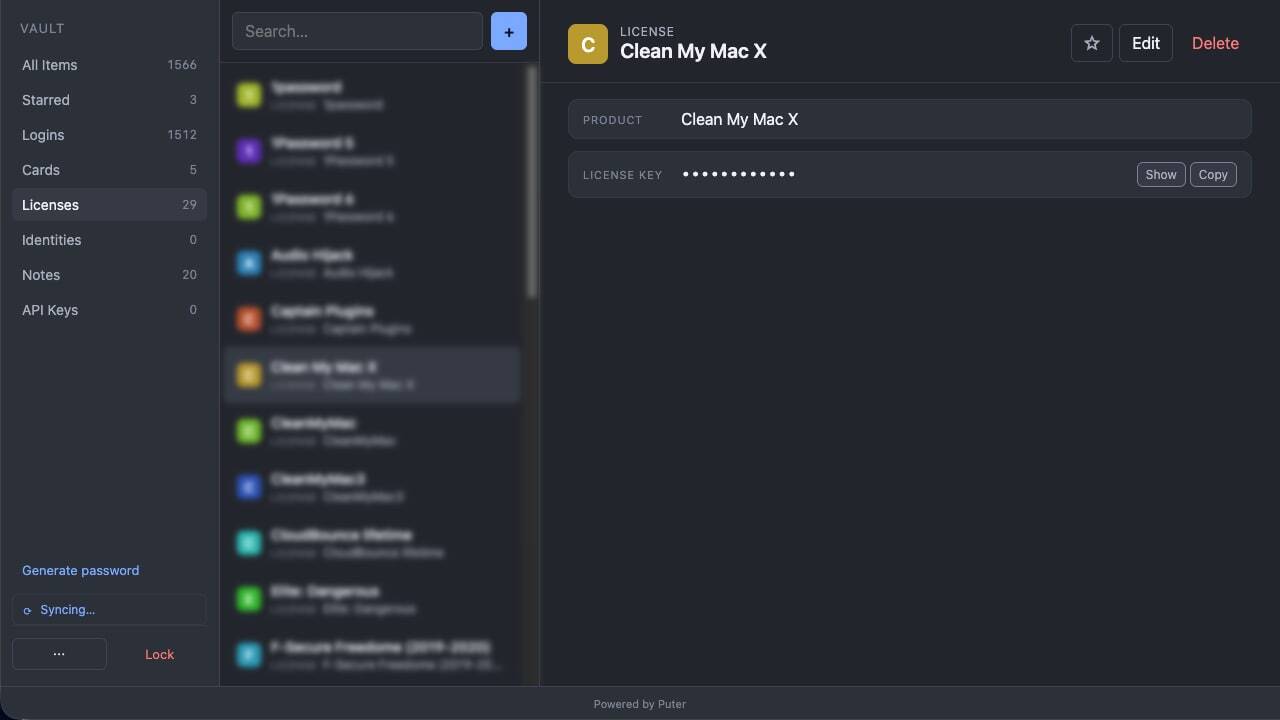Screen dimensions: 1280x720
Task: Focus the Search field
Action: (357, 32)
